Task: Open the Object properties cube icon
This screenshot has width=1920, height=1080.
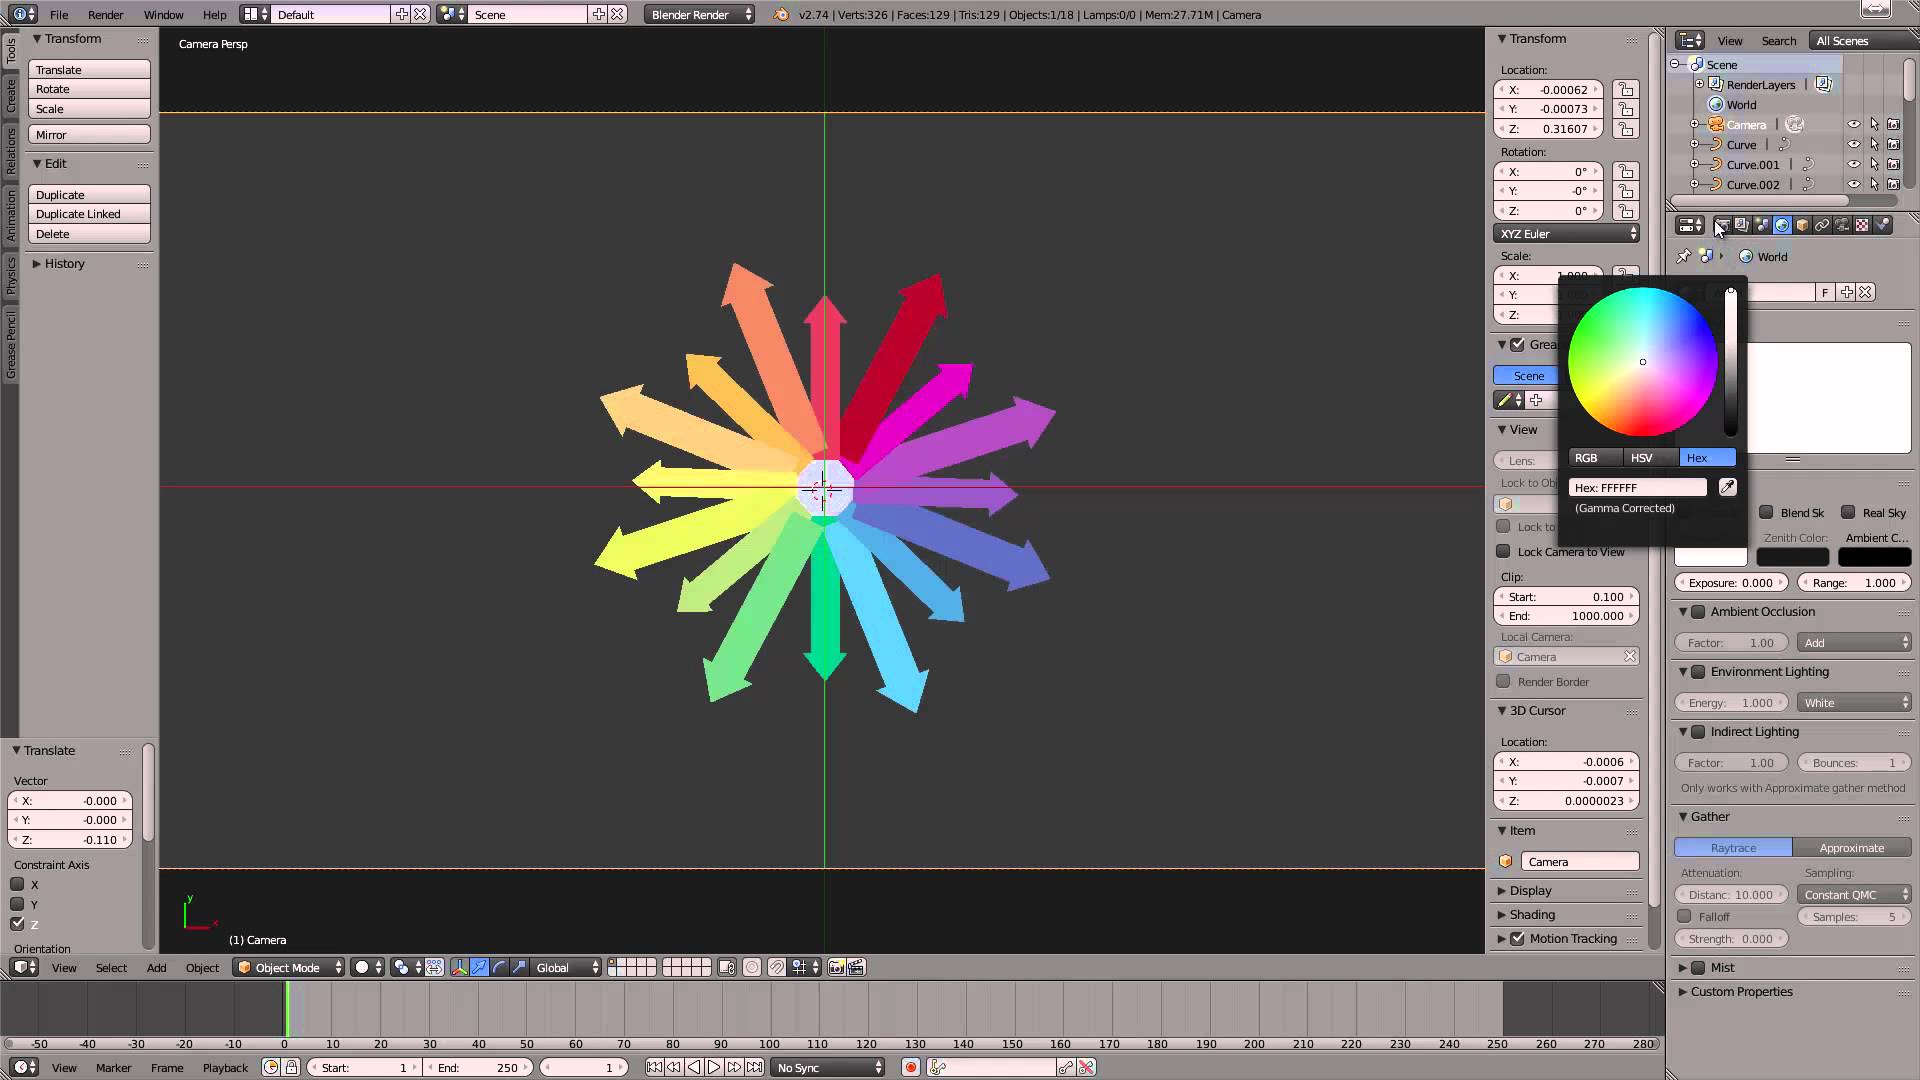Action: click(x=1803, y=227)
